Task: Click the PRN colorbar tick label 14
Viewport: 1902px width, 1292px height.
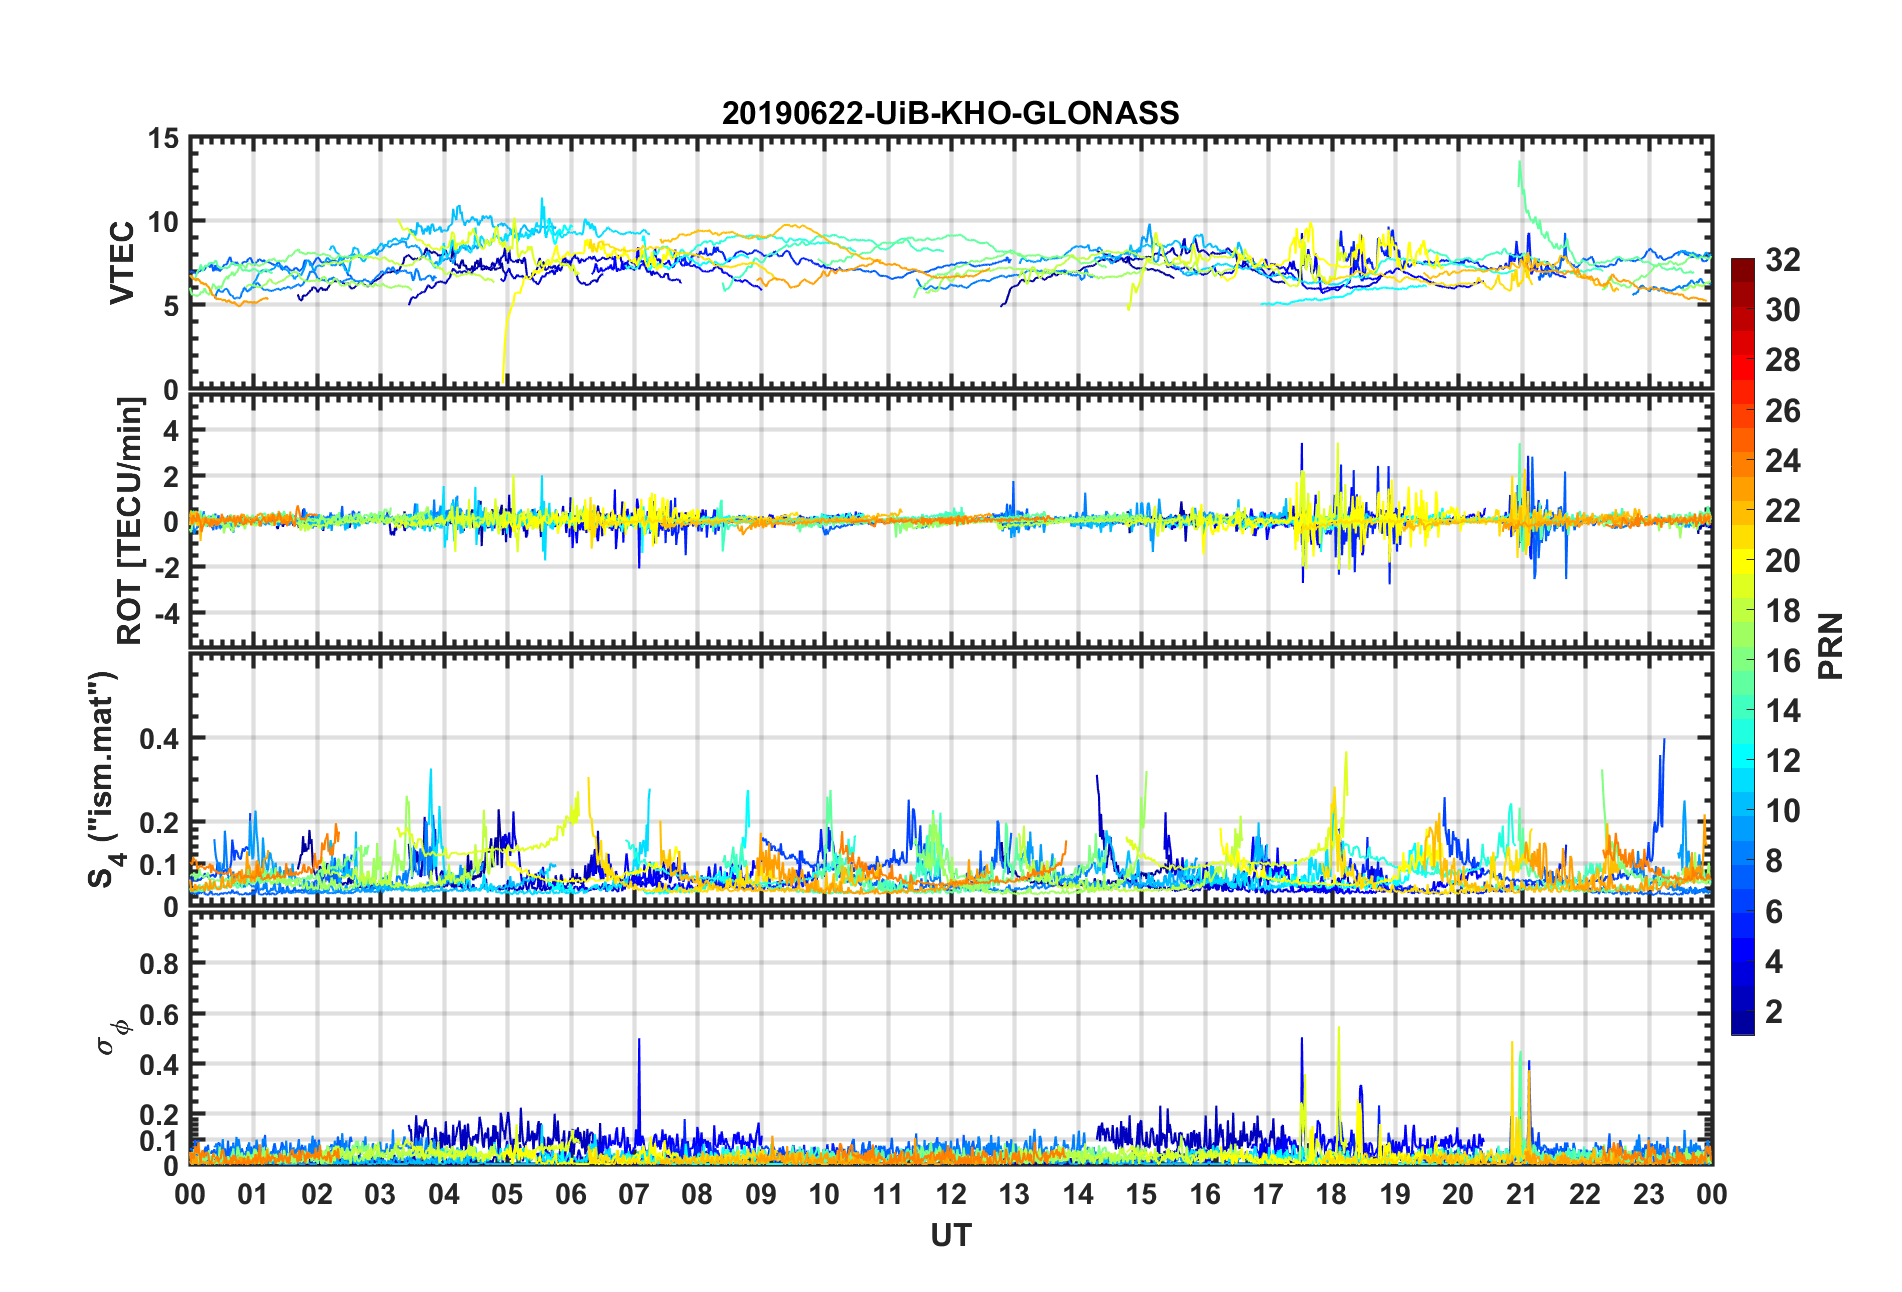Action: 1783,710
